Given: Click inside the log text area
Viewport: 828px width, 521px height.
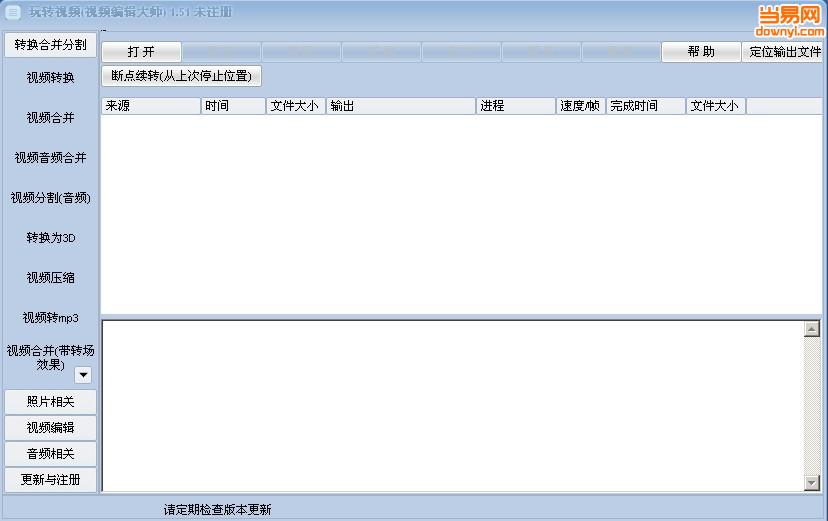Looking at the screenshot, I should 453,405.
